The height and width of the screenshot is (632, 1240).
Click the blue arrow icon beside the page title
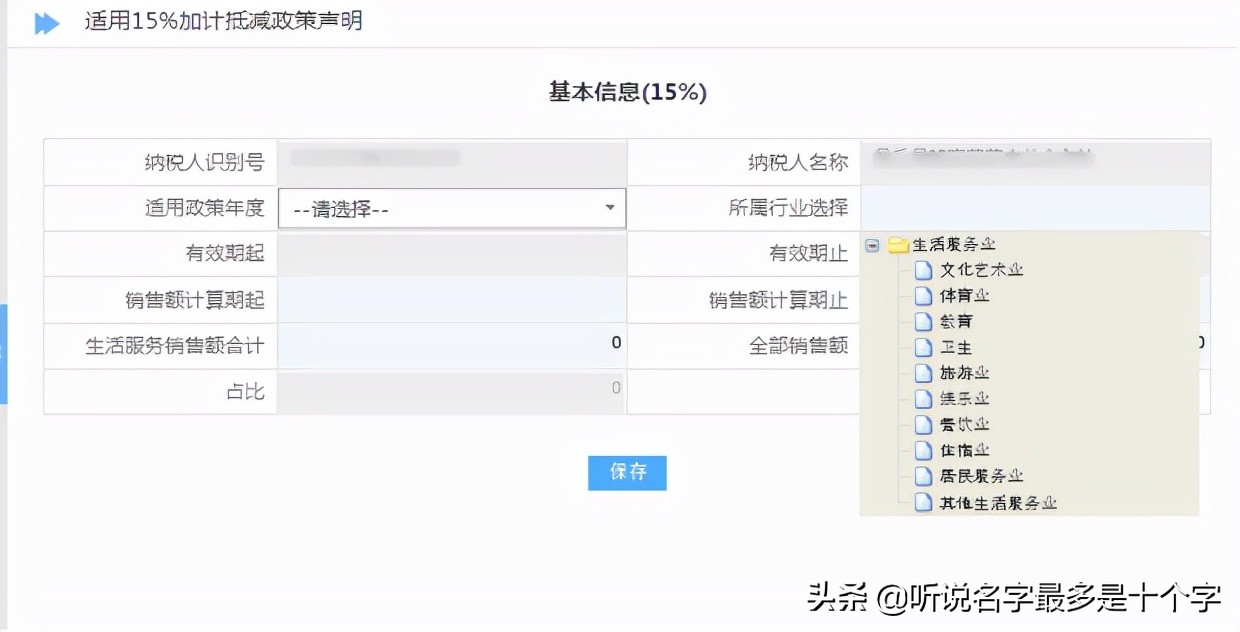coord(46,23)
